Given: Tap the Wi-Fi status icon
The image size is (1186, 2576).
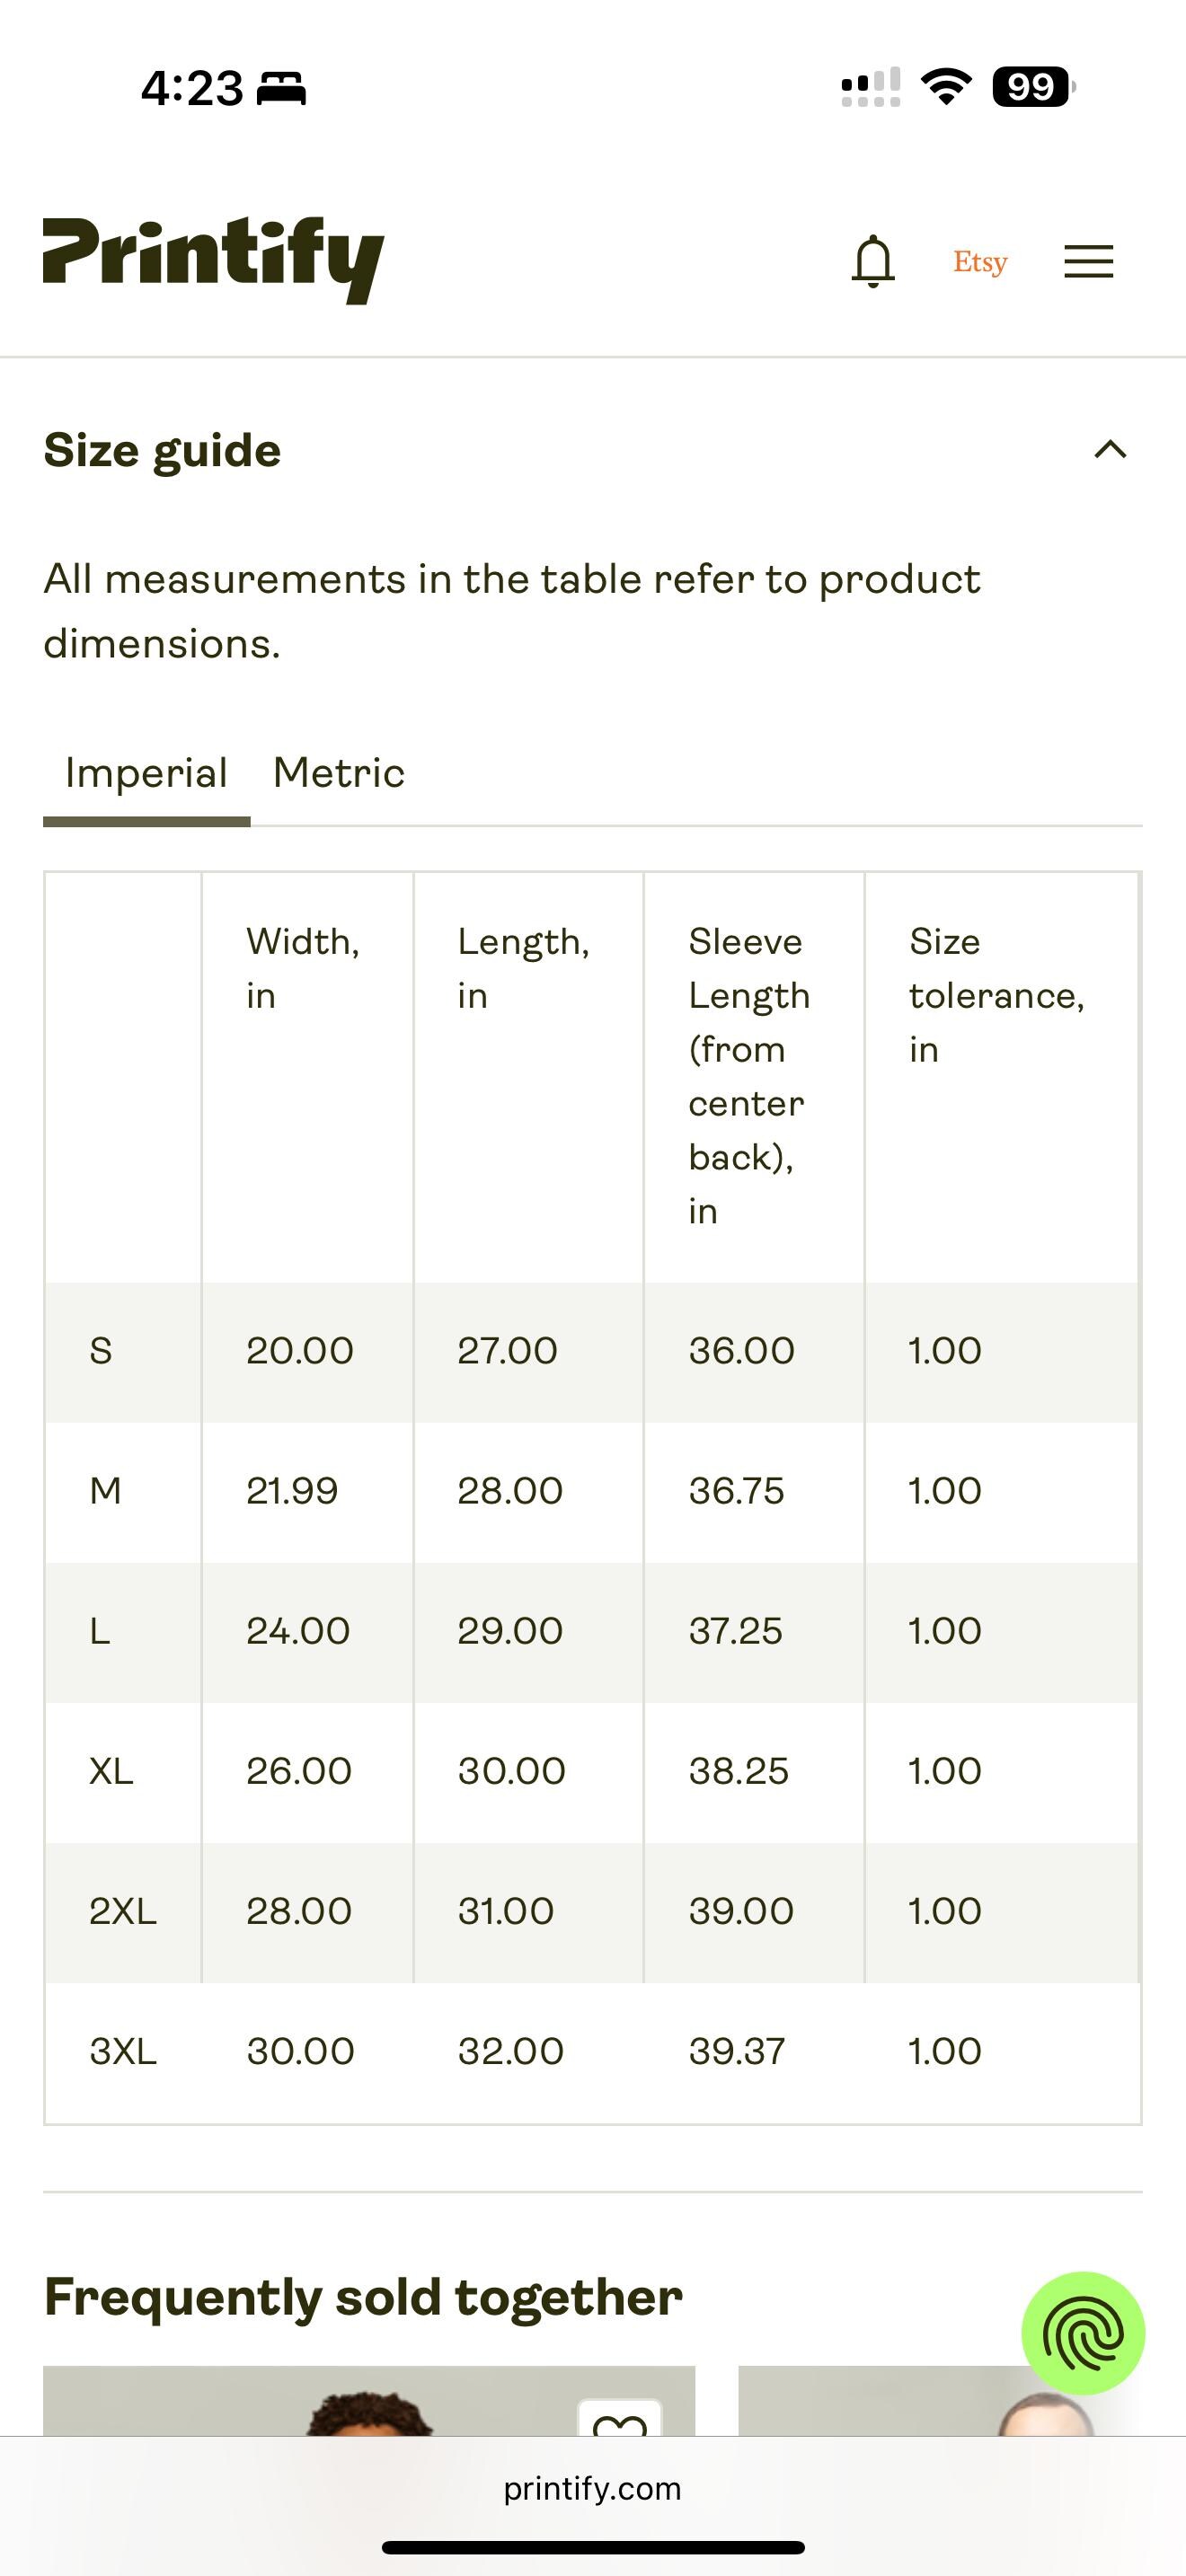Looking at the screenshot, I should click(x=946, y=87).
